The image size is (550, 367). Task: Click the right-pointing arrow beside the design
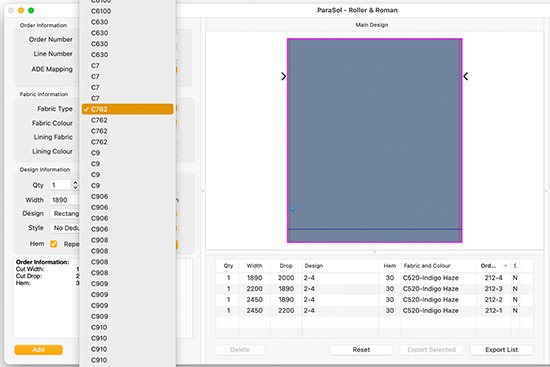click(283, 76)
